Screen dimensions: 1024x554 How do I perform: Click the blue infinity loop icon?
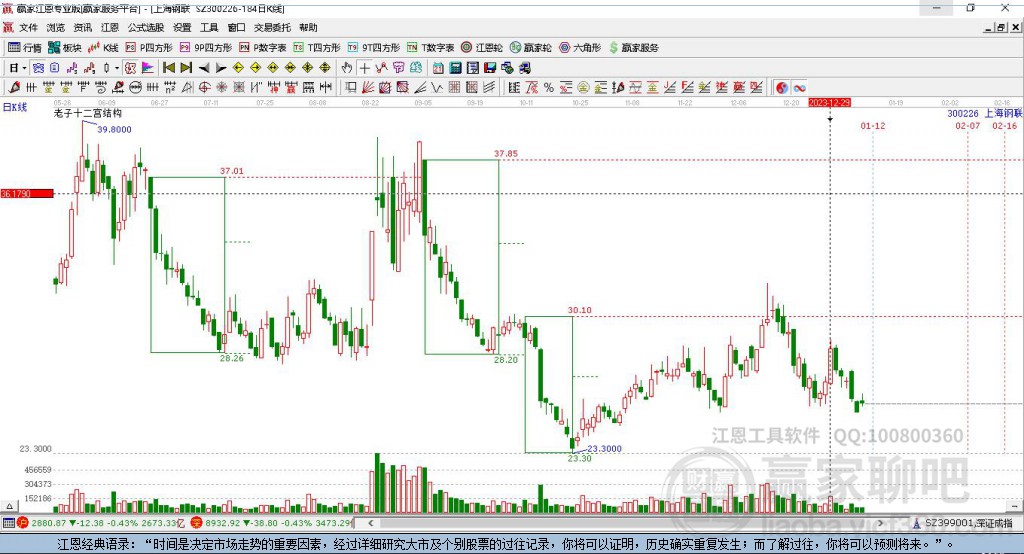click(799, 88)
